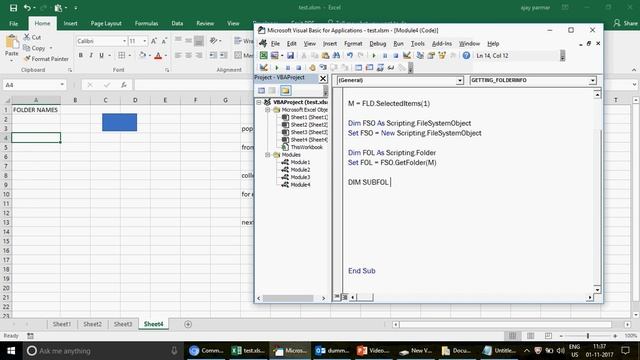Screen dimensions: 640x360
Task: Click the Toggle Breakpoint hand icon in Debug toolbar
Action: coord(312,68)
